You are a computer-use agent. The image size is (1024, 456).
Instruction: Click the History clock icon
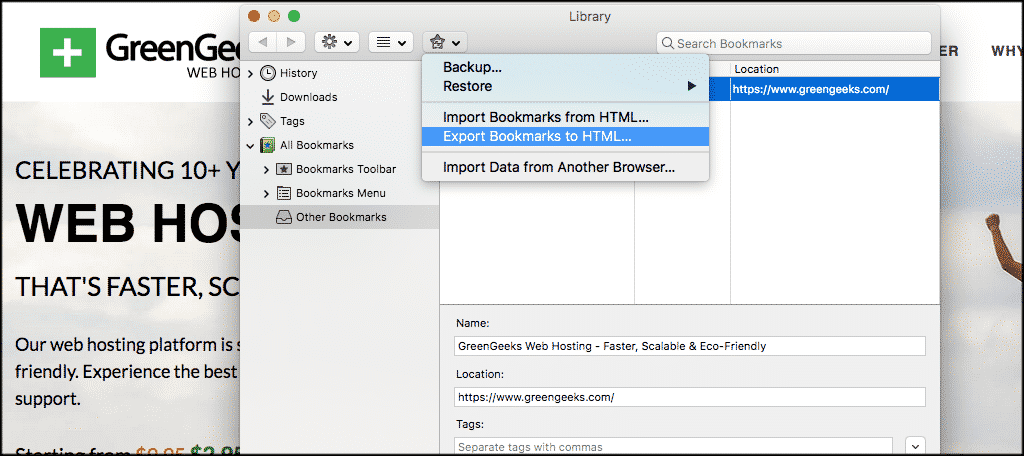(268, 73)
